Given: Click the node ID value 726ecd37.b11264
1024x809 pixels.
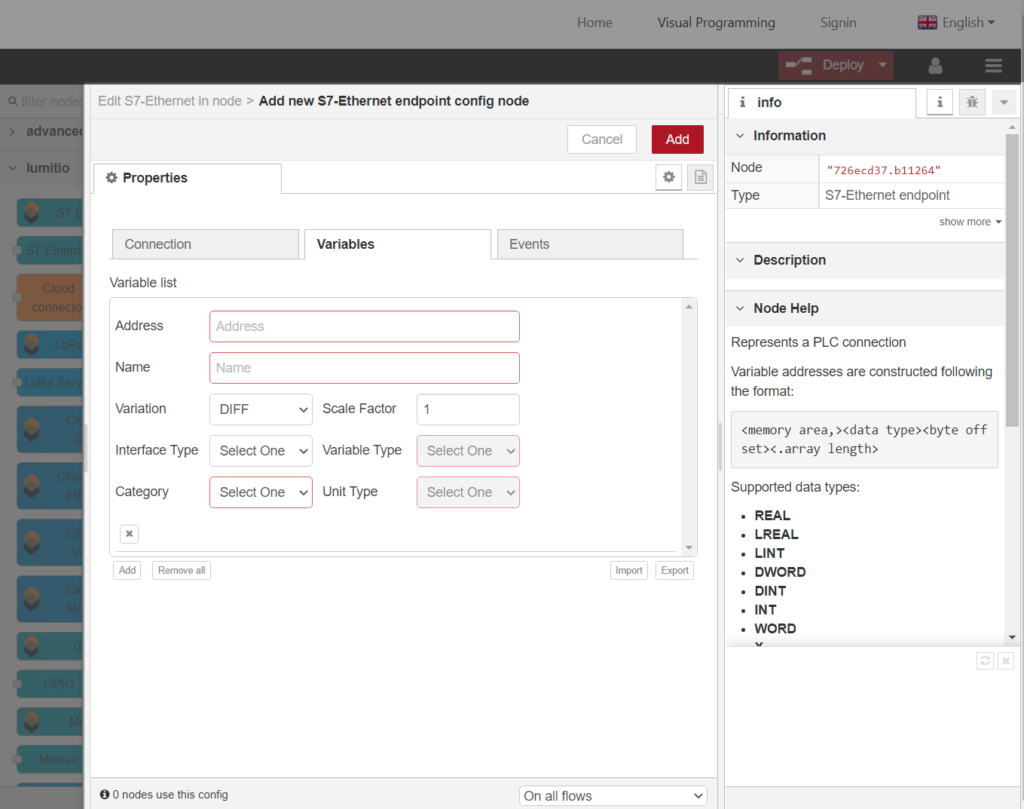Looking at the screenshot, I should pos(883,170).
